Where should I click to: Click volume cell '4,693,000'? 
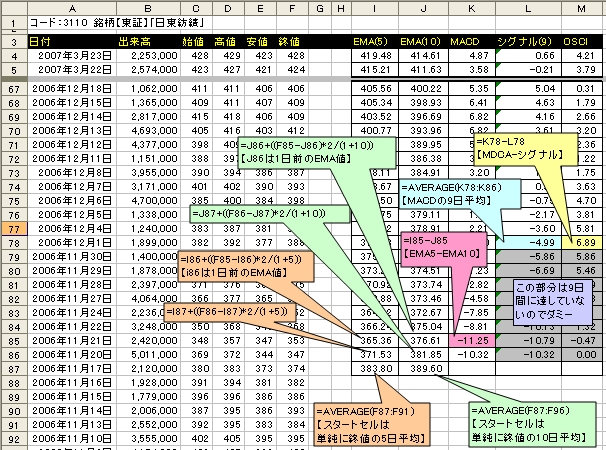tap(148, 131)
